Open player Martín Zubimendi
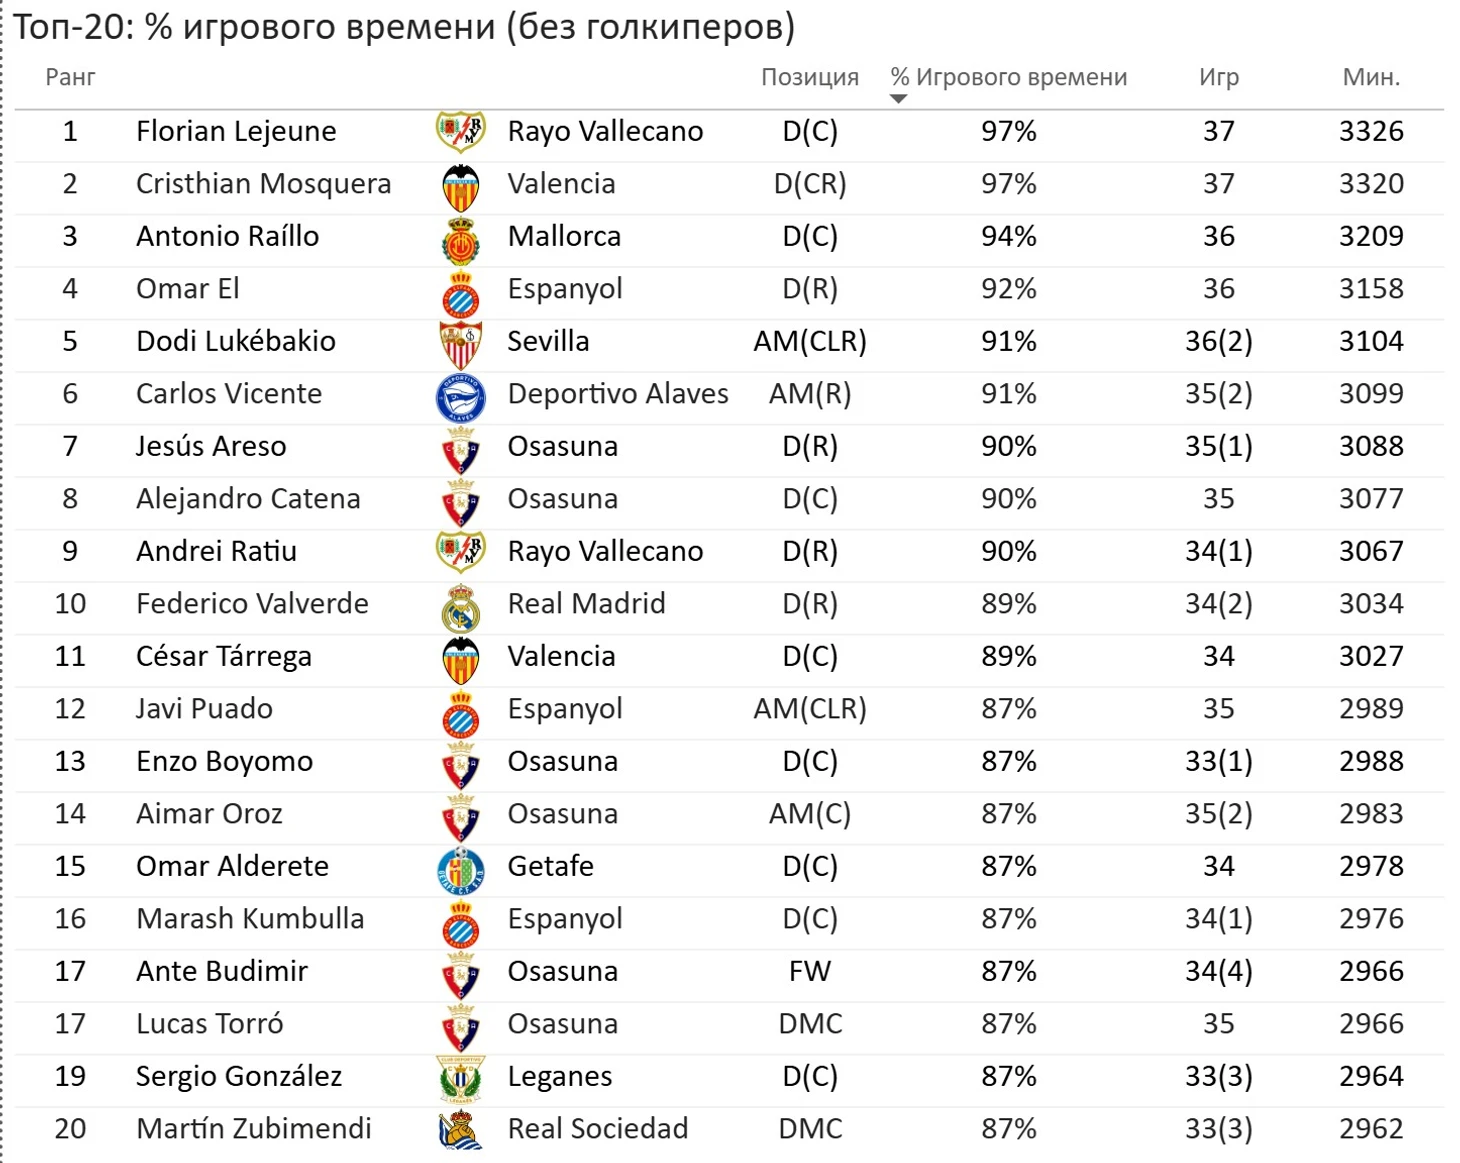This screenshot has height=1163, width=1460. tap(253, 1129)
